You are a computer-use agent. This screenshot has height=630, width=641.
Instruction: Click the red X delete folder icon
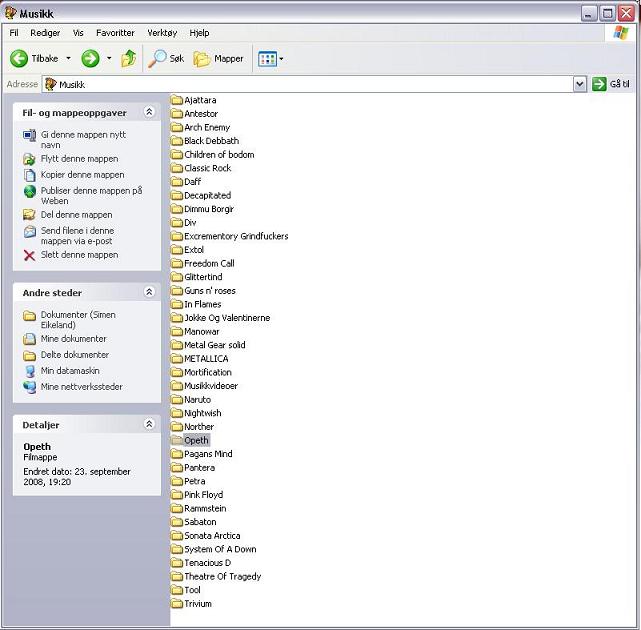(x=29, y=256)
